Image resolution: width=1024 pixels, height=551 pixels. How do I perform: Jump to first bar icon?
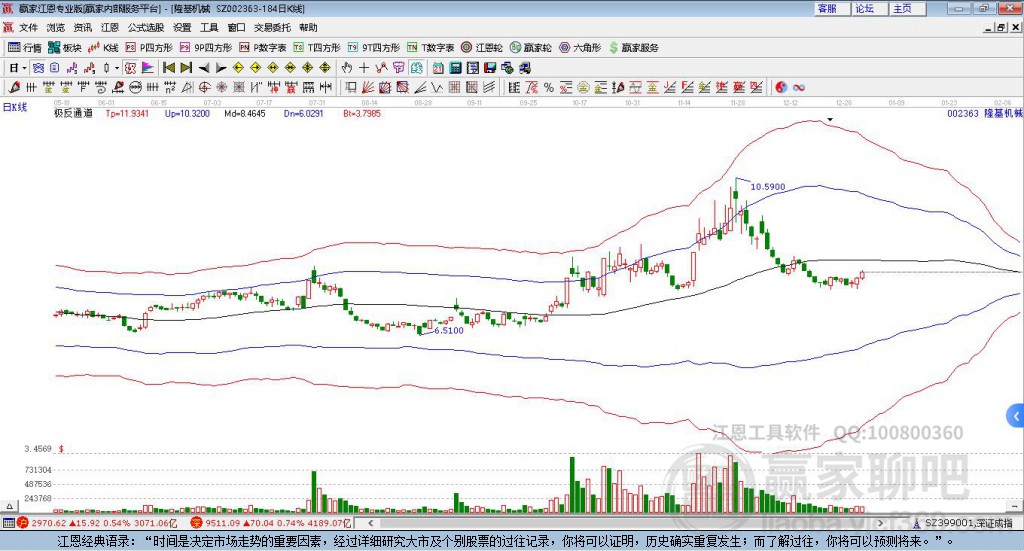pos(168,68)
